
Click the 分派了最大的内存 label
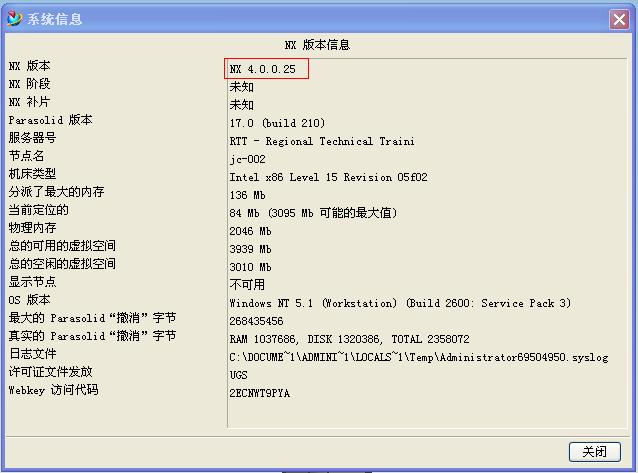[57, 191]
